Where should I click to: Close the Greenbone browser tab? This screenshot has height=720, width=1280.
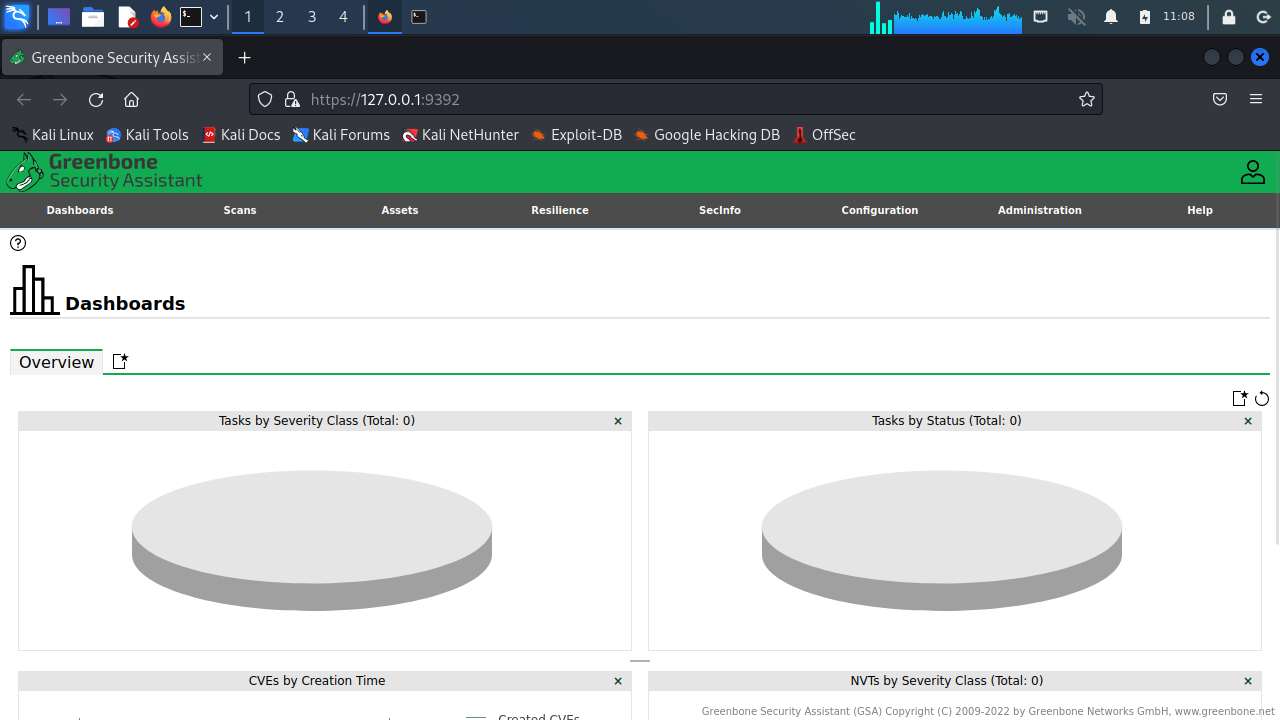coord(208,58)
